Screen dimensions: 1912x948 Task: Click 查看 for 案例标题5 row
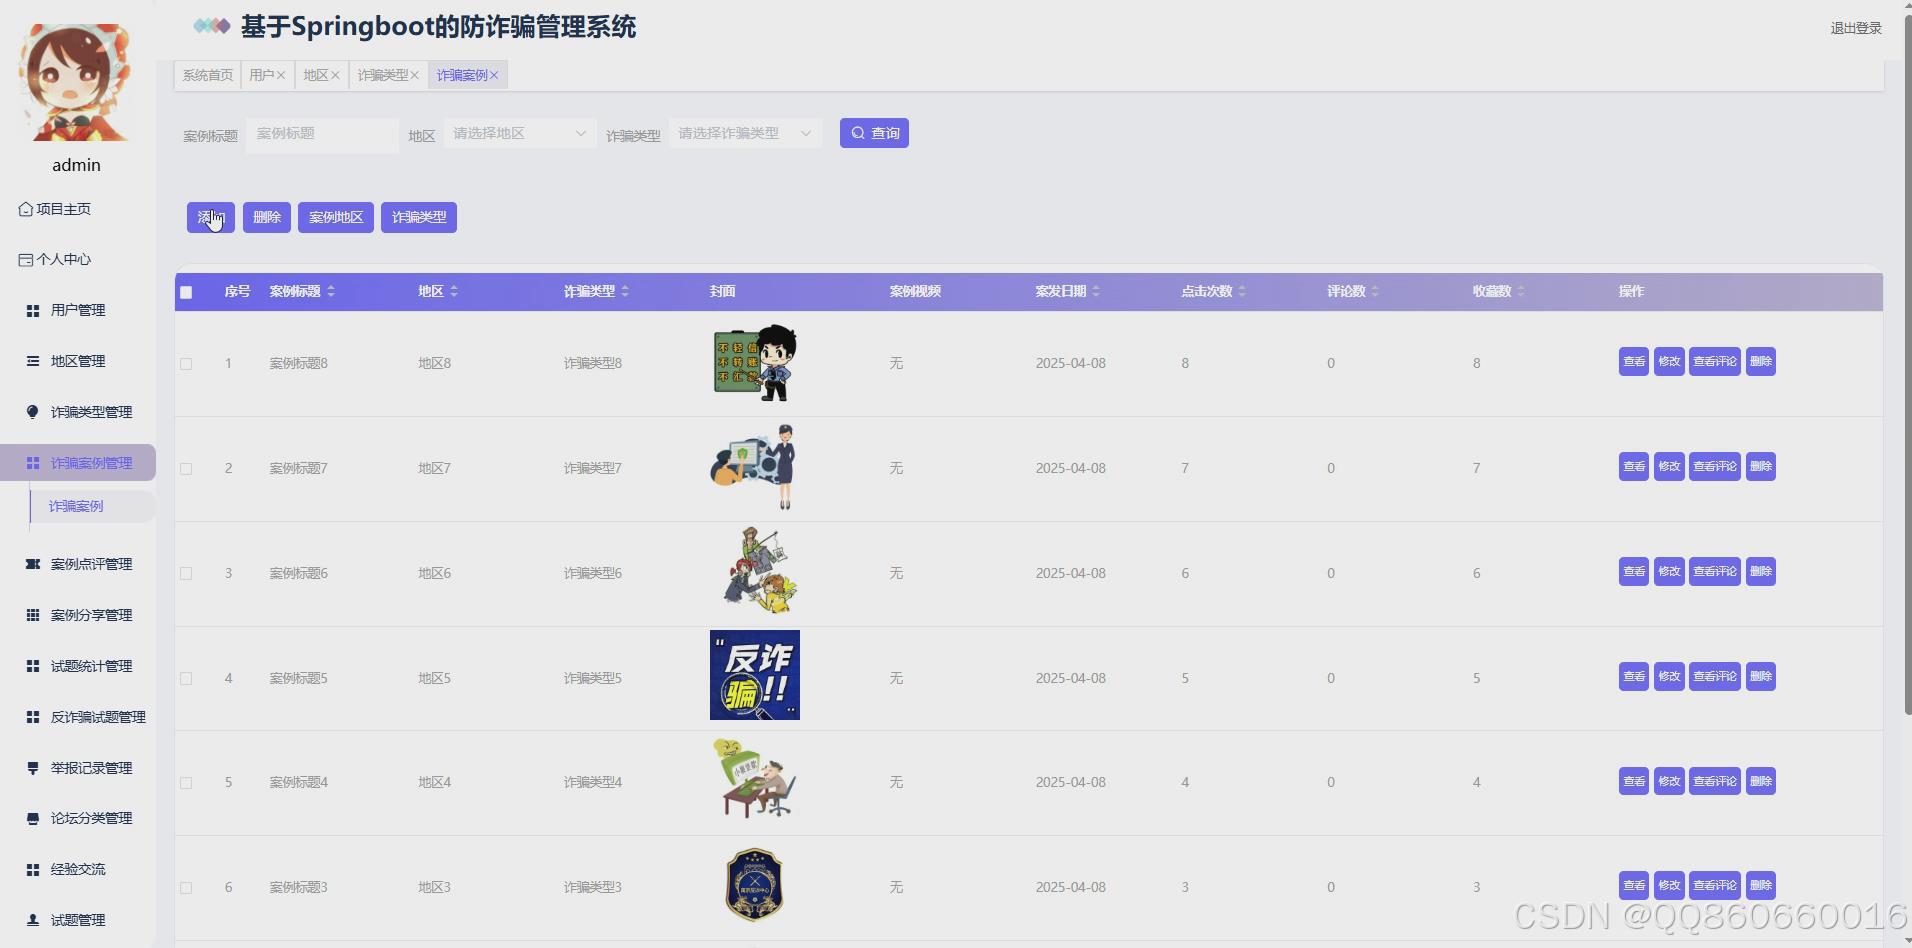tap(1634, 676)
